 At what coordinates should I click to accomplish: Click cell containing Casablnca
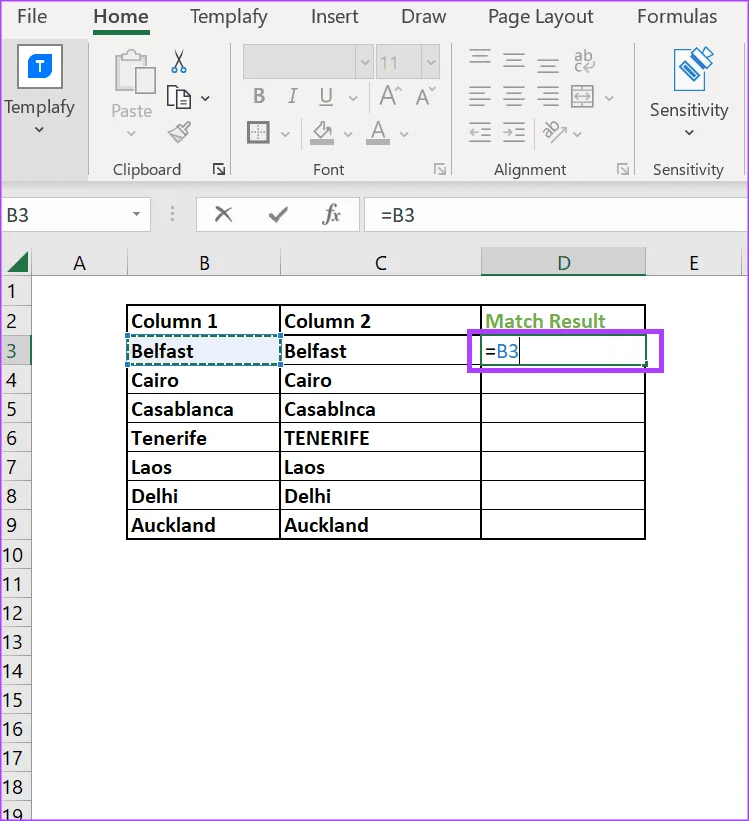coord(380,408)
